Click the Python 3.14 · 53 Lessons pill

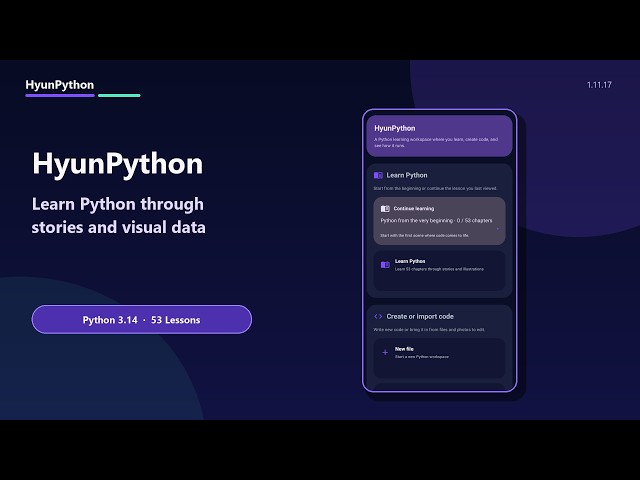pos(142,320)
